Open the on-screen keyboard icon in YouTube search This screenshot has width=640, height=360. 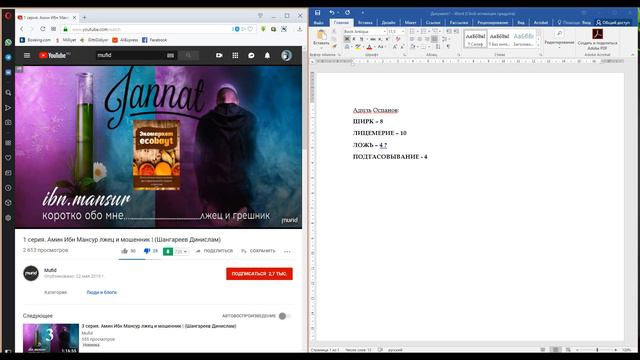coord(170,55)
